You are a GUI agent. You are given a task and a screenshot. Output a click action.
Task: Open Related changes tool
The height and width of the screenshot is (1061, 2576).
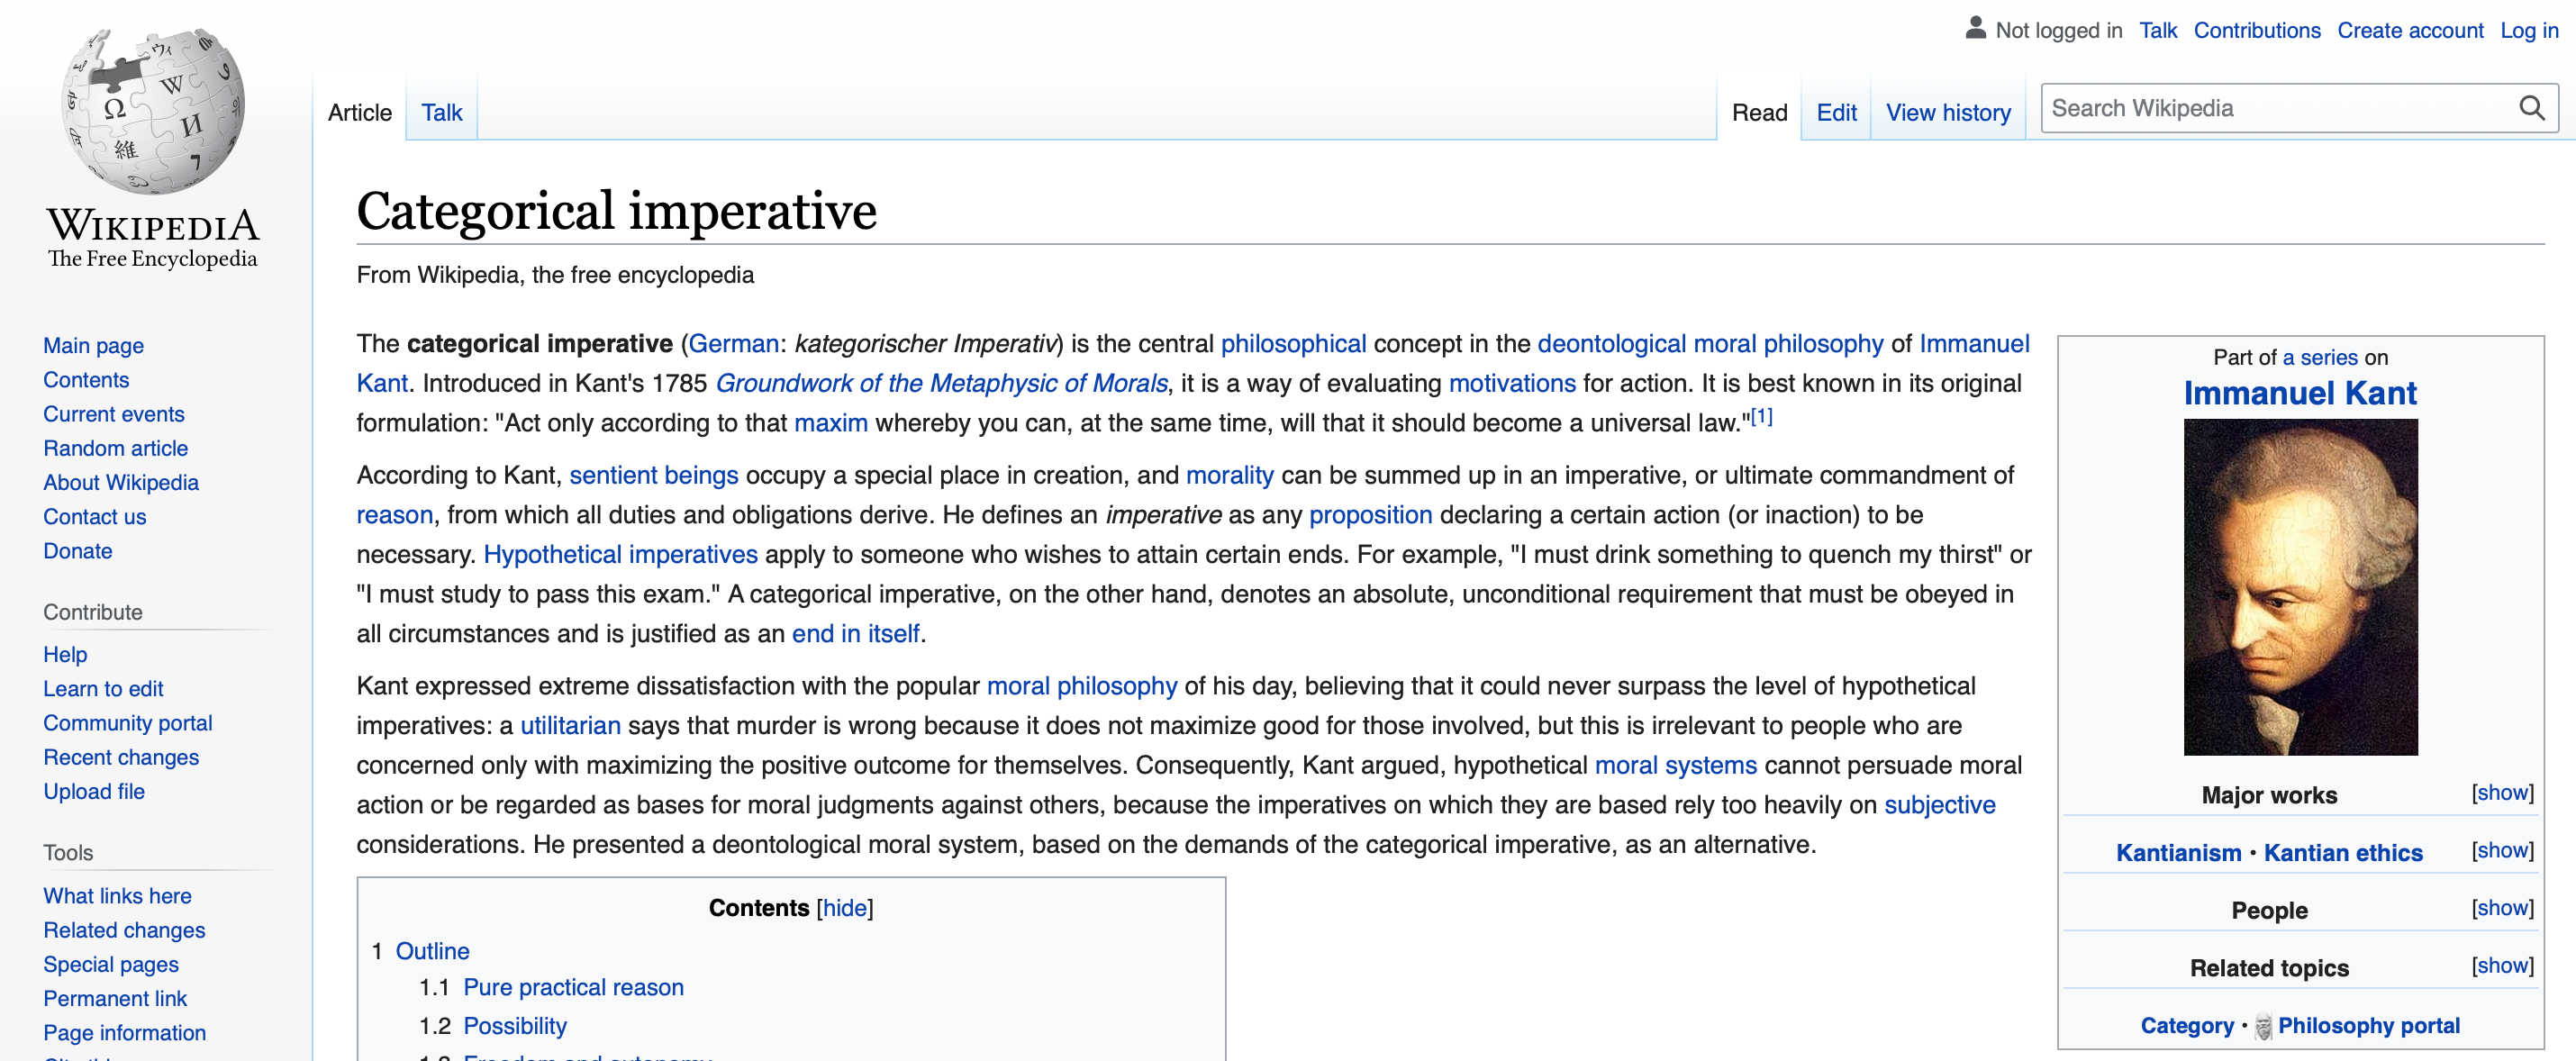click(x=124, y=930)
